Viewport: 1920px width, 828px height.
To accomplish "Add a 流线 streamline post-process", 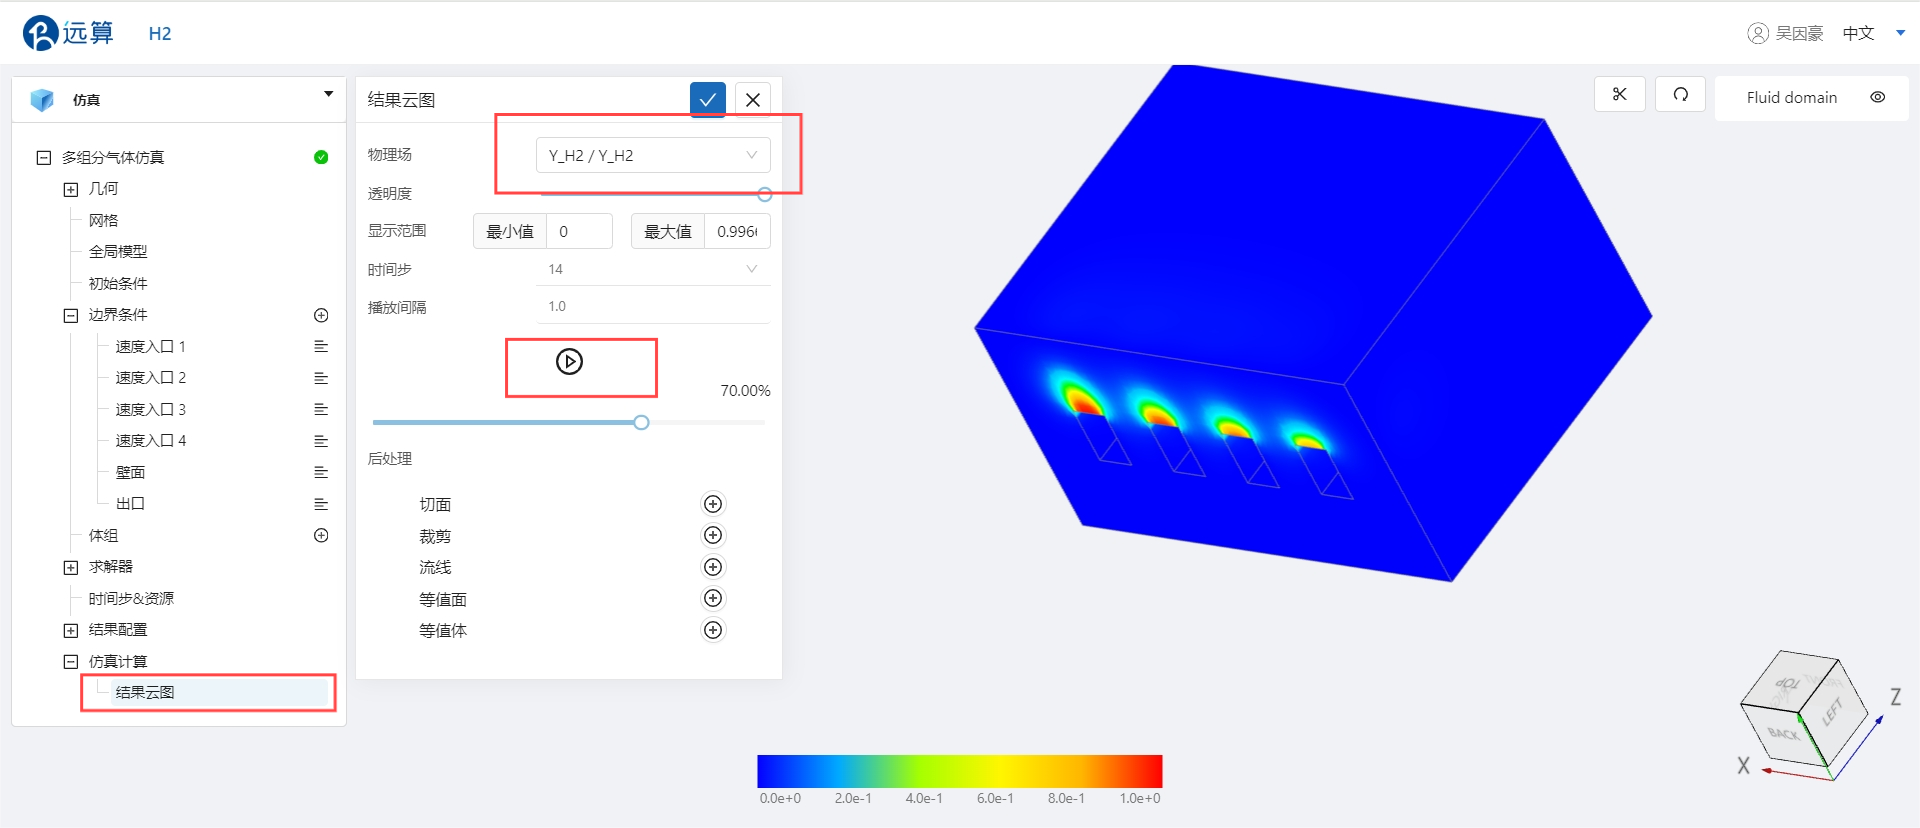I will [713, 567].
